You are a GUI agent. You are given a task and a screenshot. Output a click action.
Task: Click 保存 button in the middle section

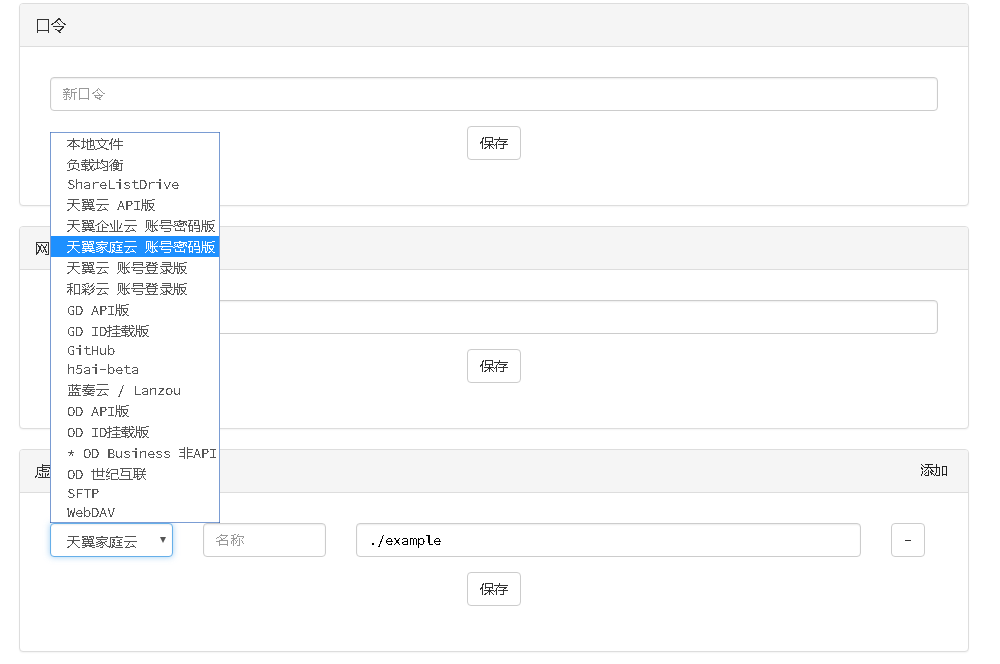[x=494, y=366]
